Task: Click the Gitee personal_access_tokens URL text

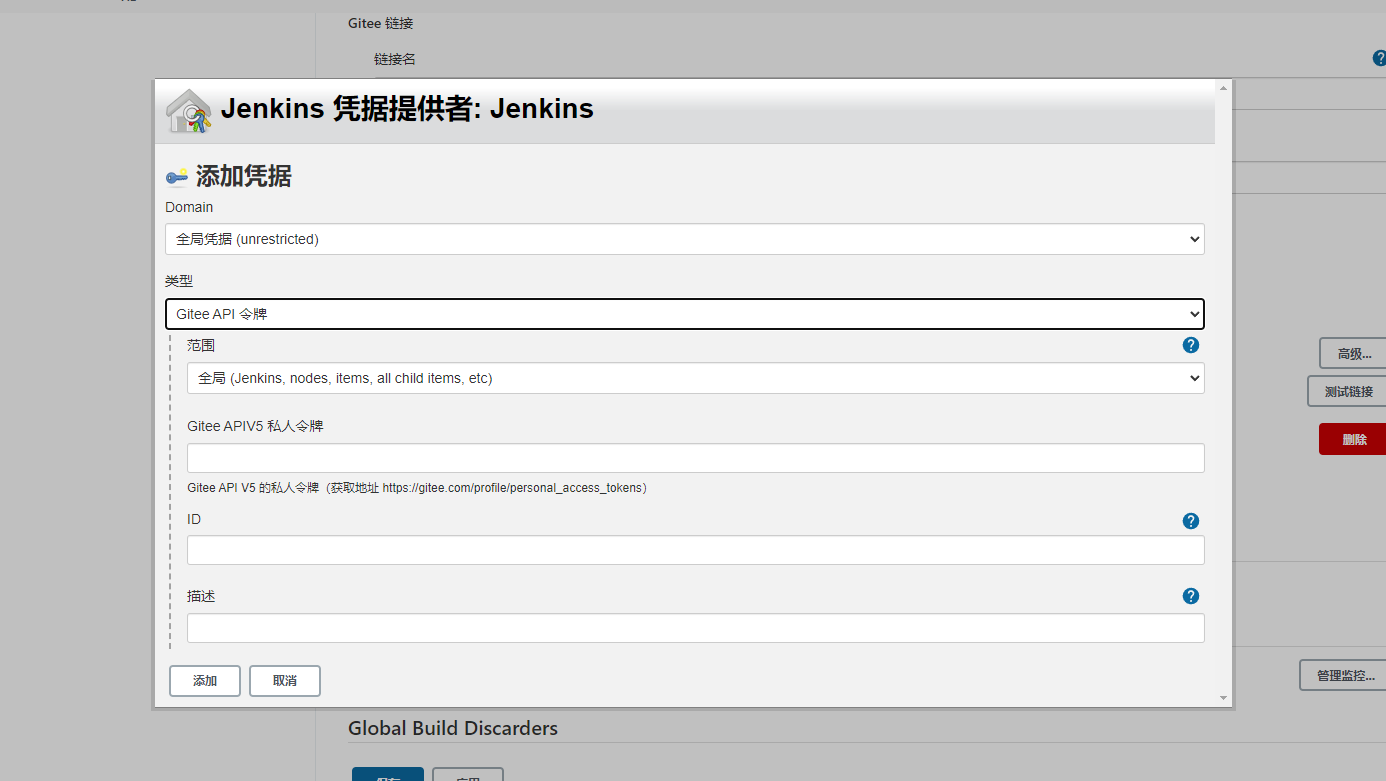Action: pos(512,488)
